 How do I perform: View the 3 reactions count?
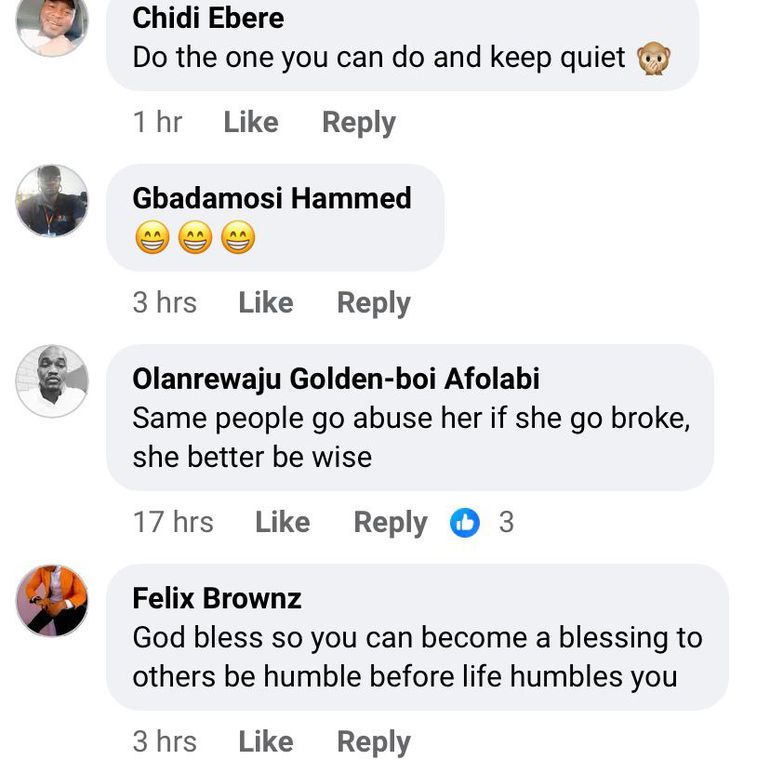tap(506, 522)
